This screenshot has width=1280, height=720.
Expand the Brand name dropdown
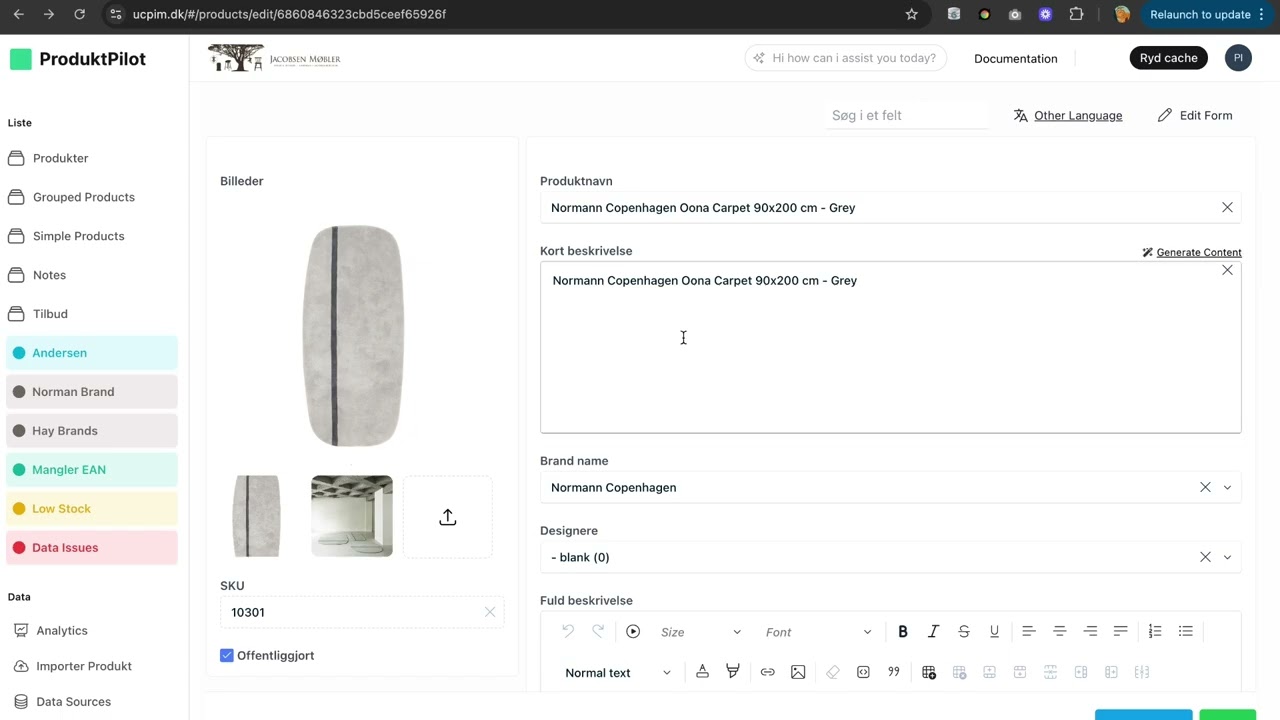[1227, 487]
